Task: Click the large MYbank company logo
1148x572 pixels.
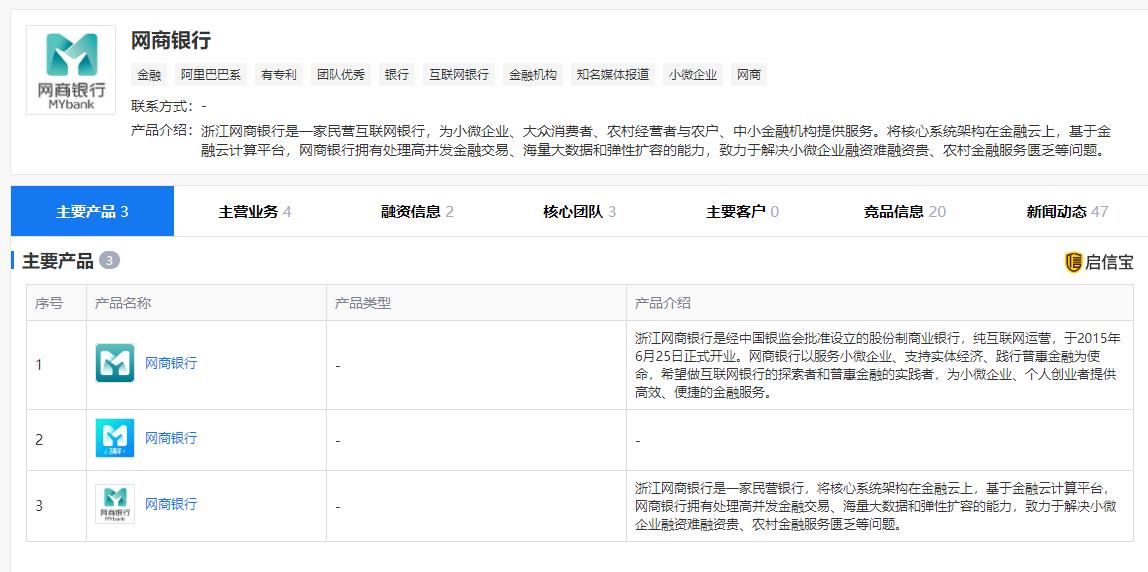Action: [x=71, y=70]
